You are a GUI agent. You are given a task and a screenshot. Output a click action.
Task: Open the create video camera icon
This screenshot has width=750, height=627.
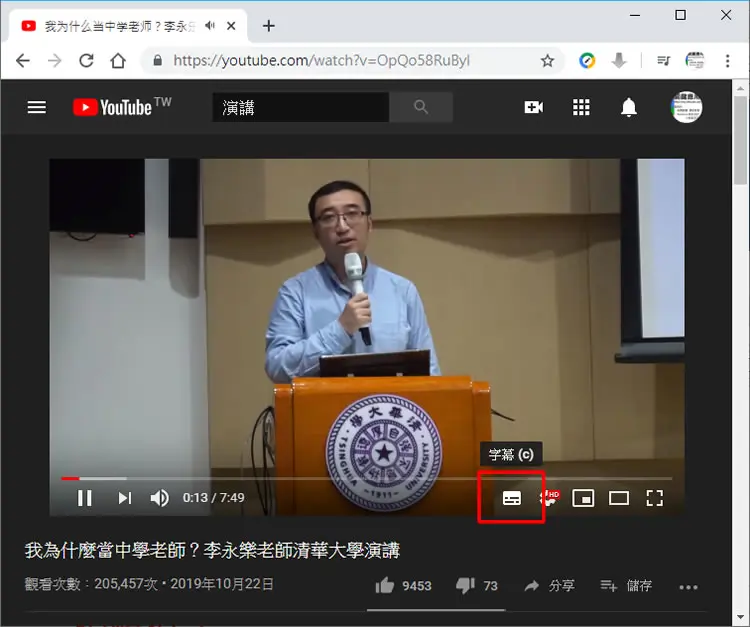pyautogui.click(x=533, y=107)
